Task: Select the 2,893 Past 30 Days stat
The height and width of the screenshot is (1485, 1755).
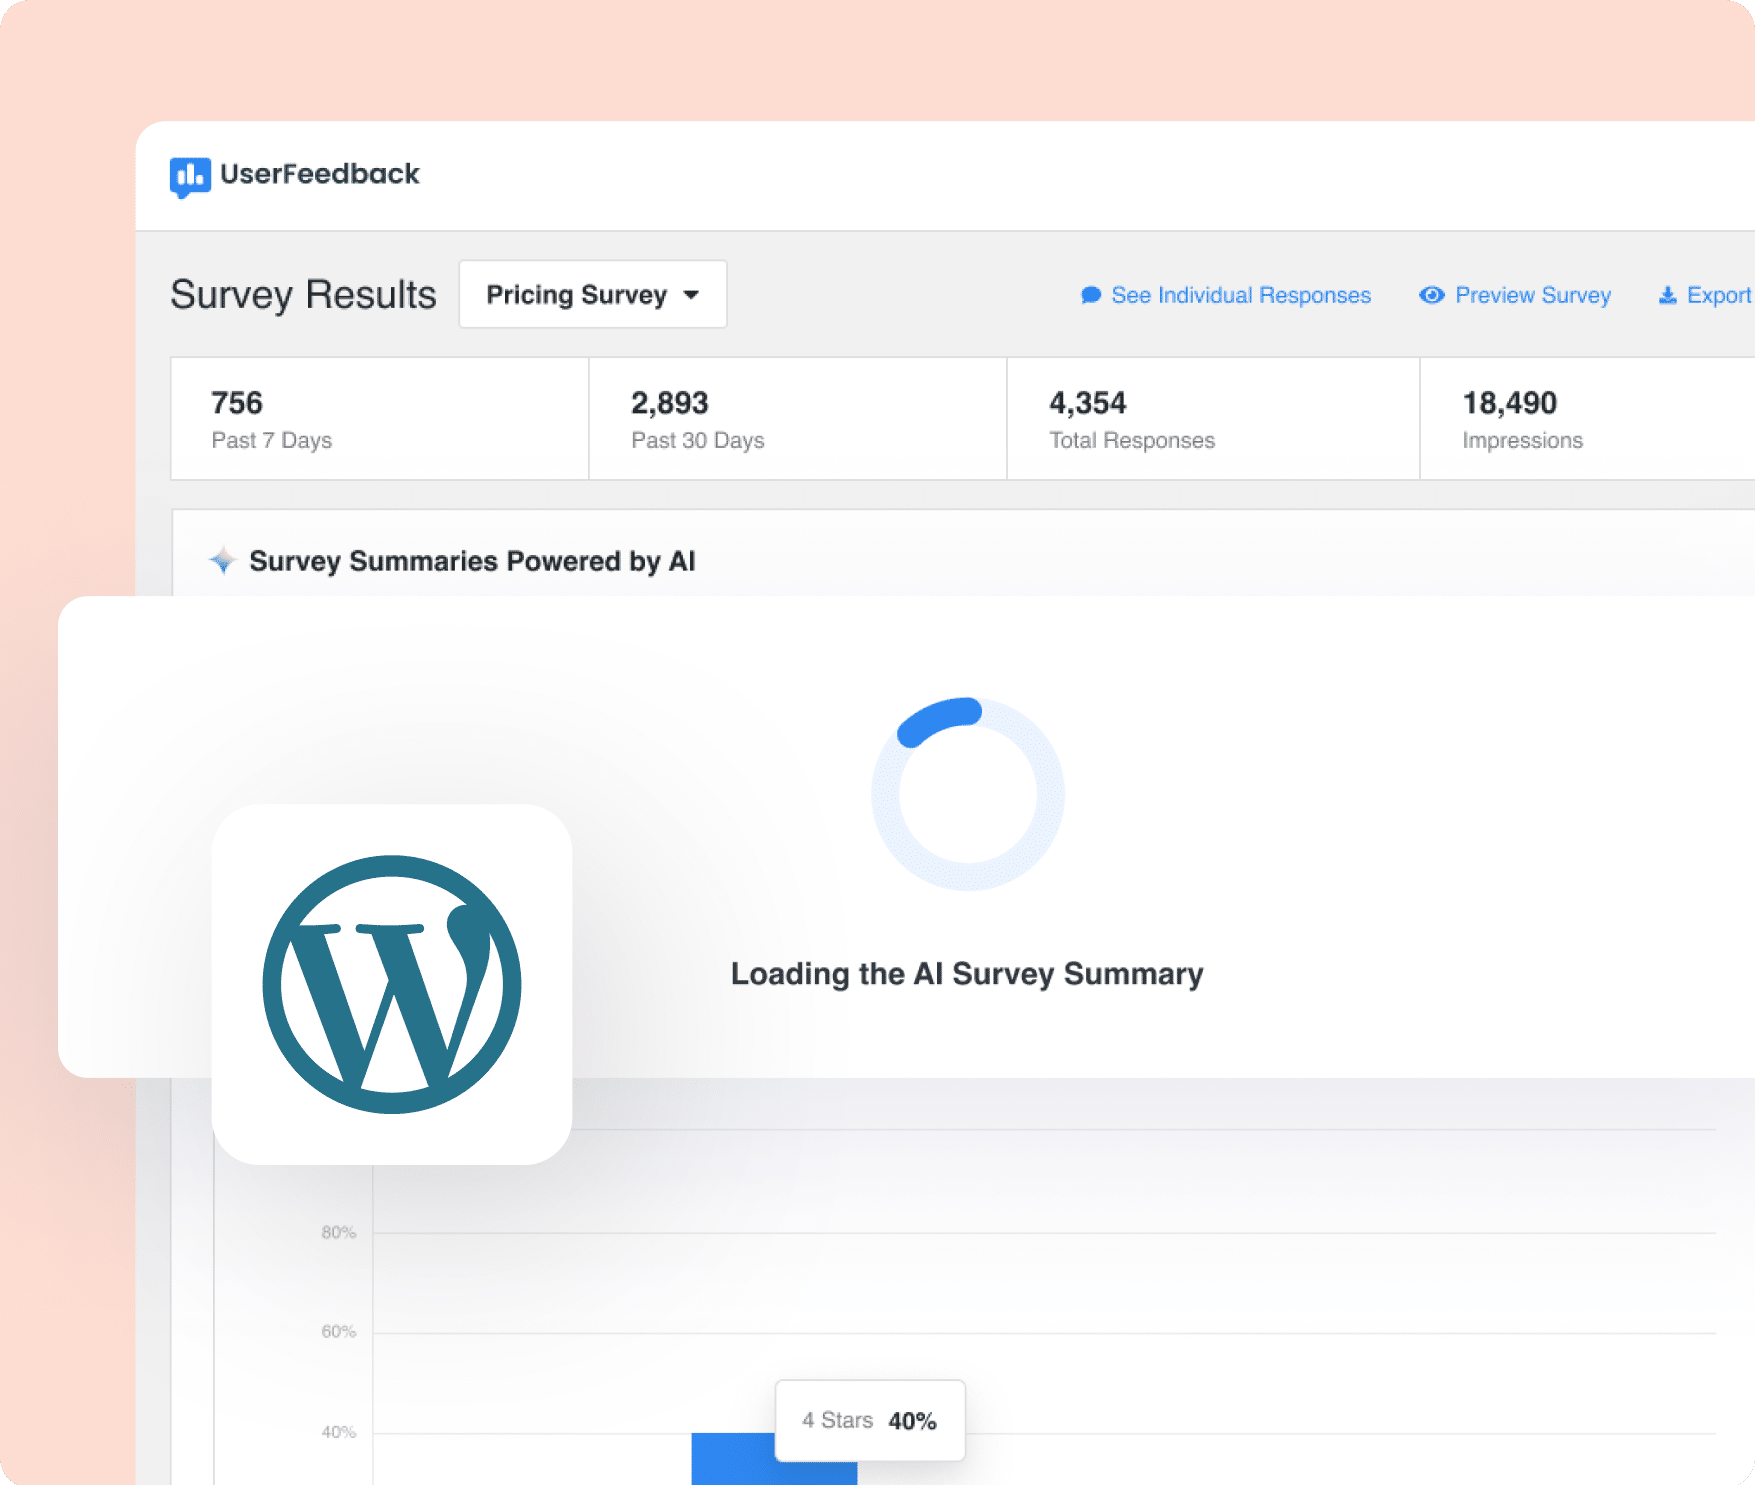Action: coord(798,419)
